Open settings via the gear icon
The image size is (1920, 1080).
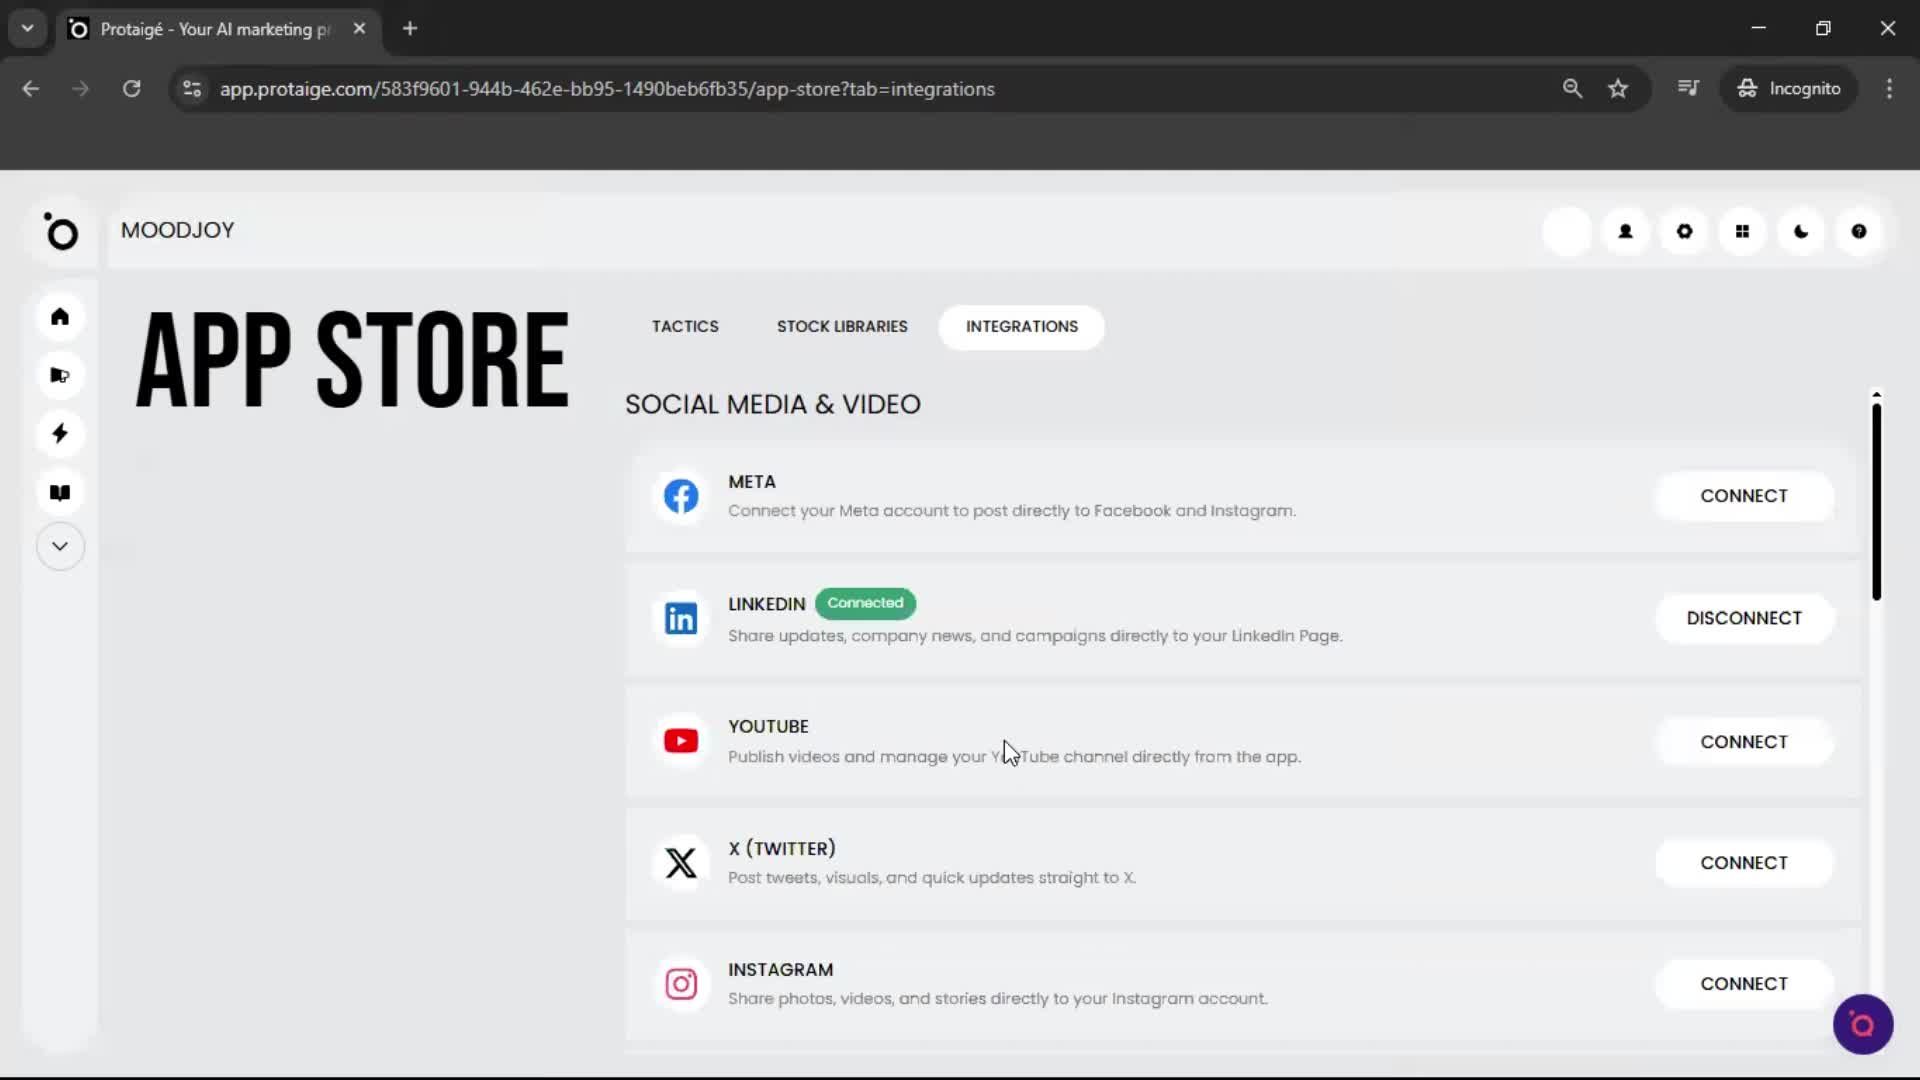(1684, 231)
